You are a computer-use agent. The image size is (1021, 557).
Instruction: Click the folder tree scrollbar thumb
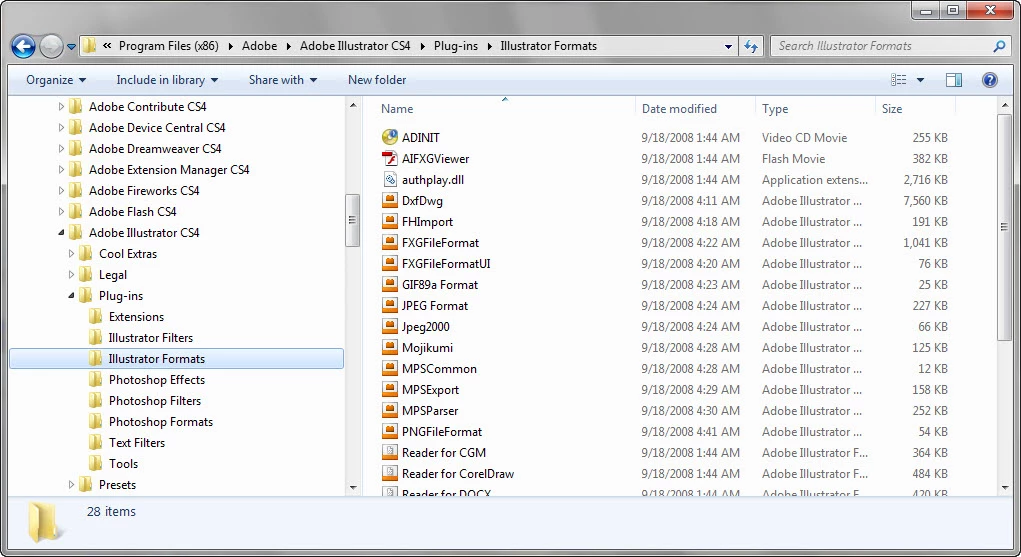click(x=352, y=220)
